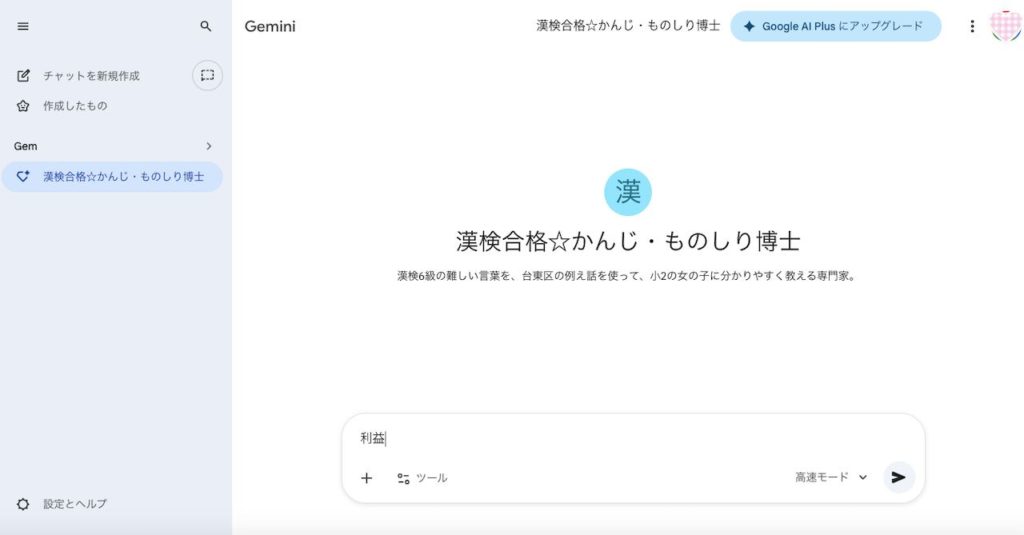1024x535 pixels.
Task: Open the 高速モード model dropdown
Action: point(831,478)
